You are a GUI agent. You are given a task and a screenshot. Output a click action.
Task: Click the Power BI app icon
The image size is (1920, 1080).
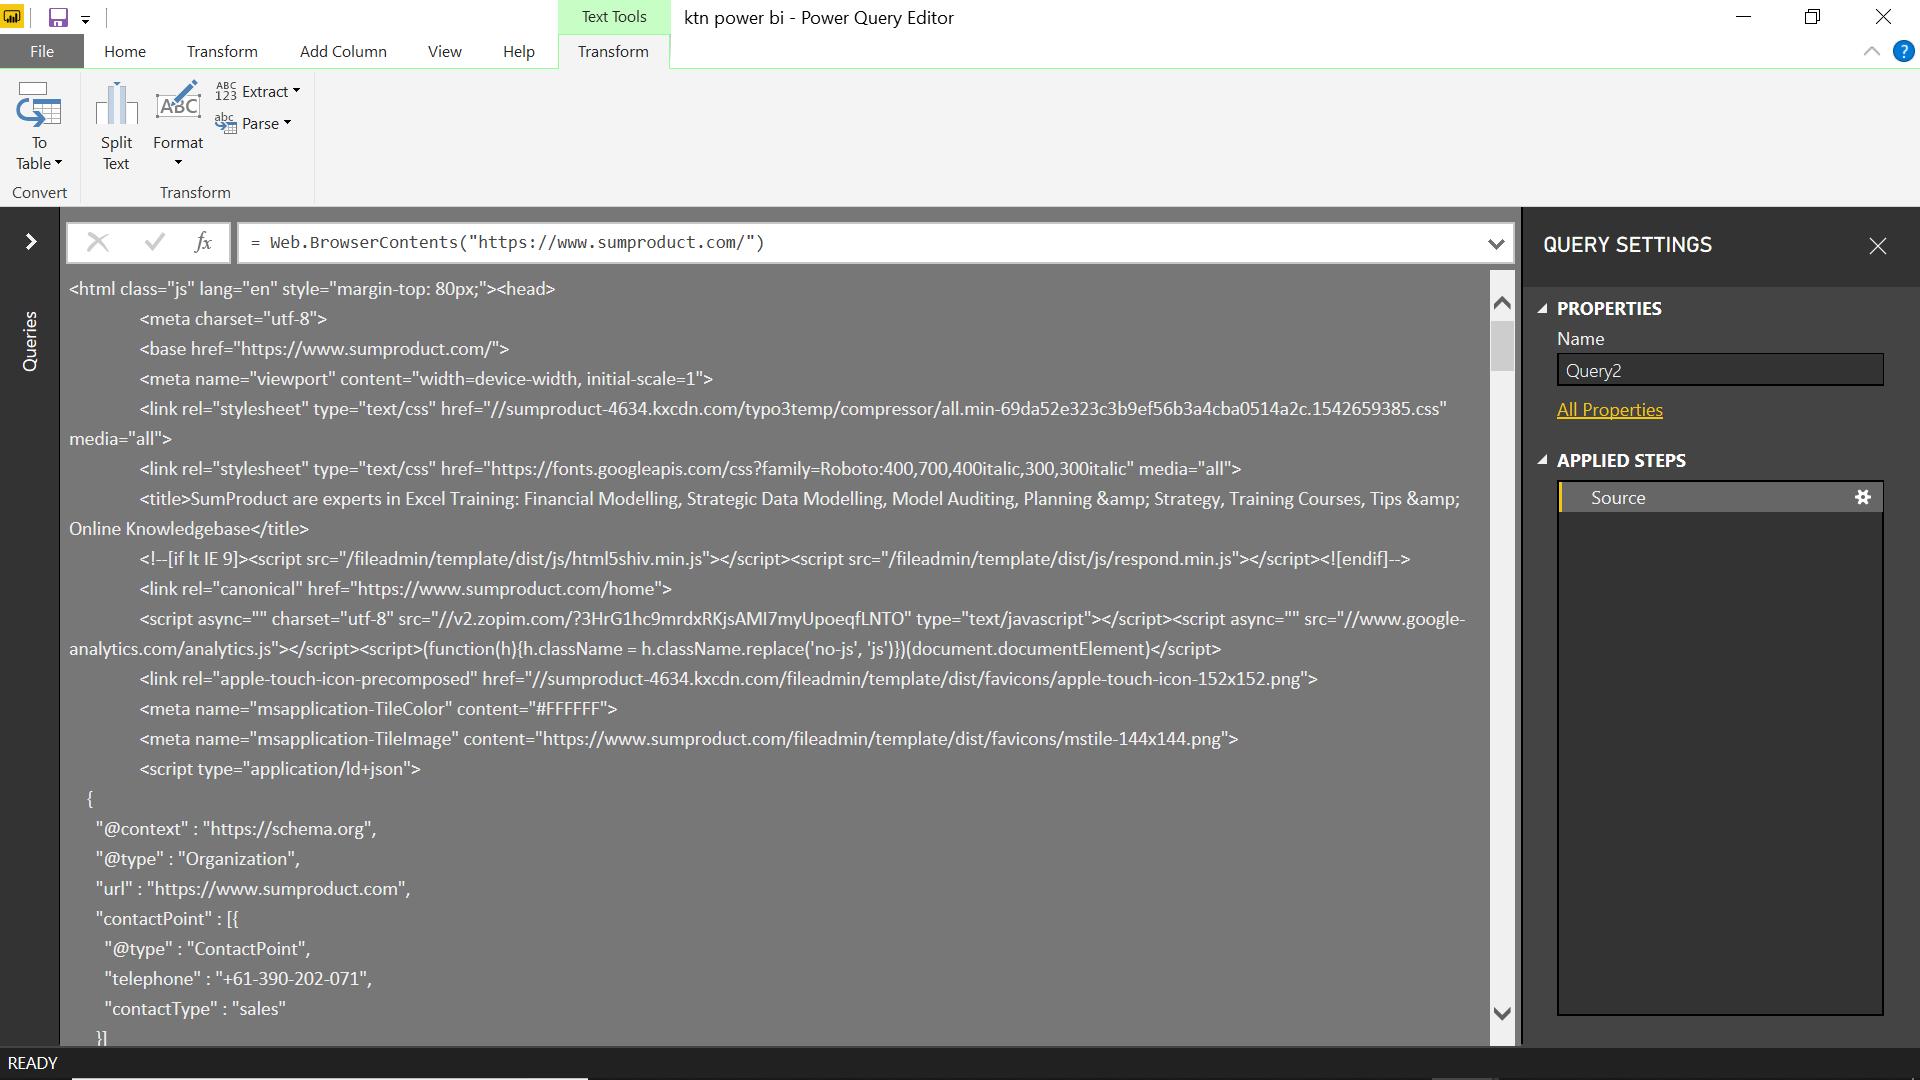[12, 17]
